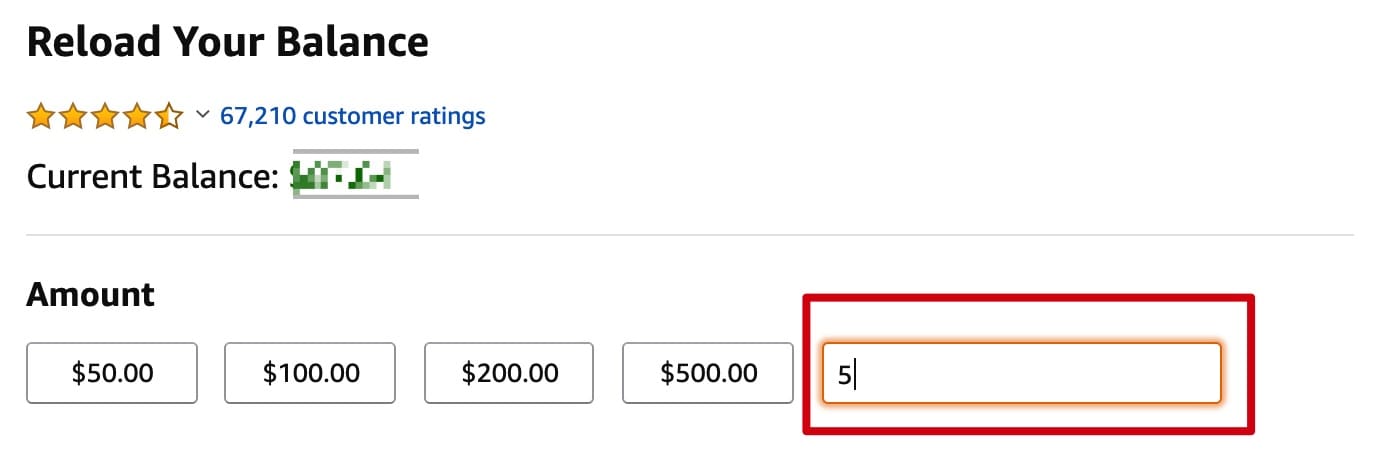The height and width of the screenshot is (452, 1394).
Task: Click the Current Balance label
Action: pyautogui.click(x=152, y=177)
